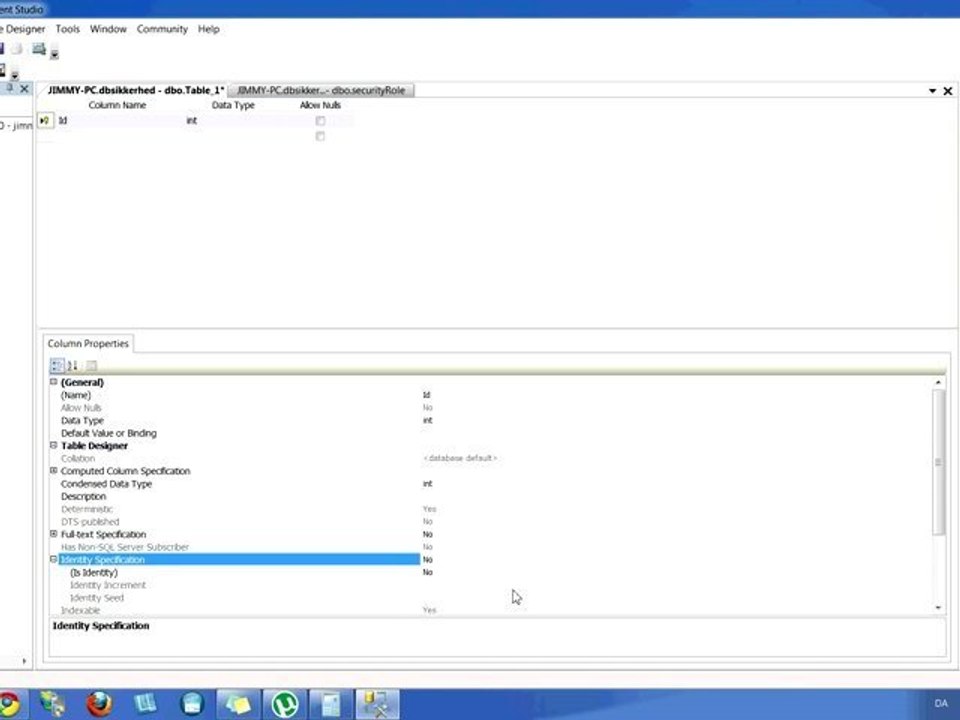Open Google Chrome from the taskbar
Image resolution: width=960 pixels, height=720 pixels.
coord(10,704)
